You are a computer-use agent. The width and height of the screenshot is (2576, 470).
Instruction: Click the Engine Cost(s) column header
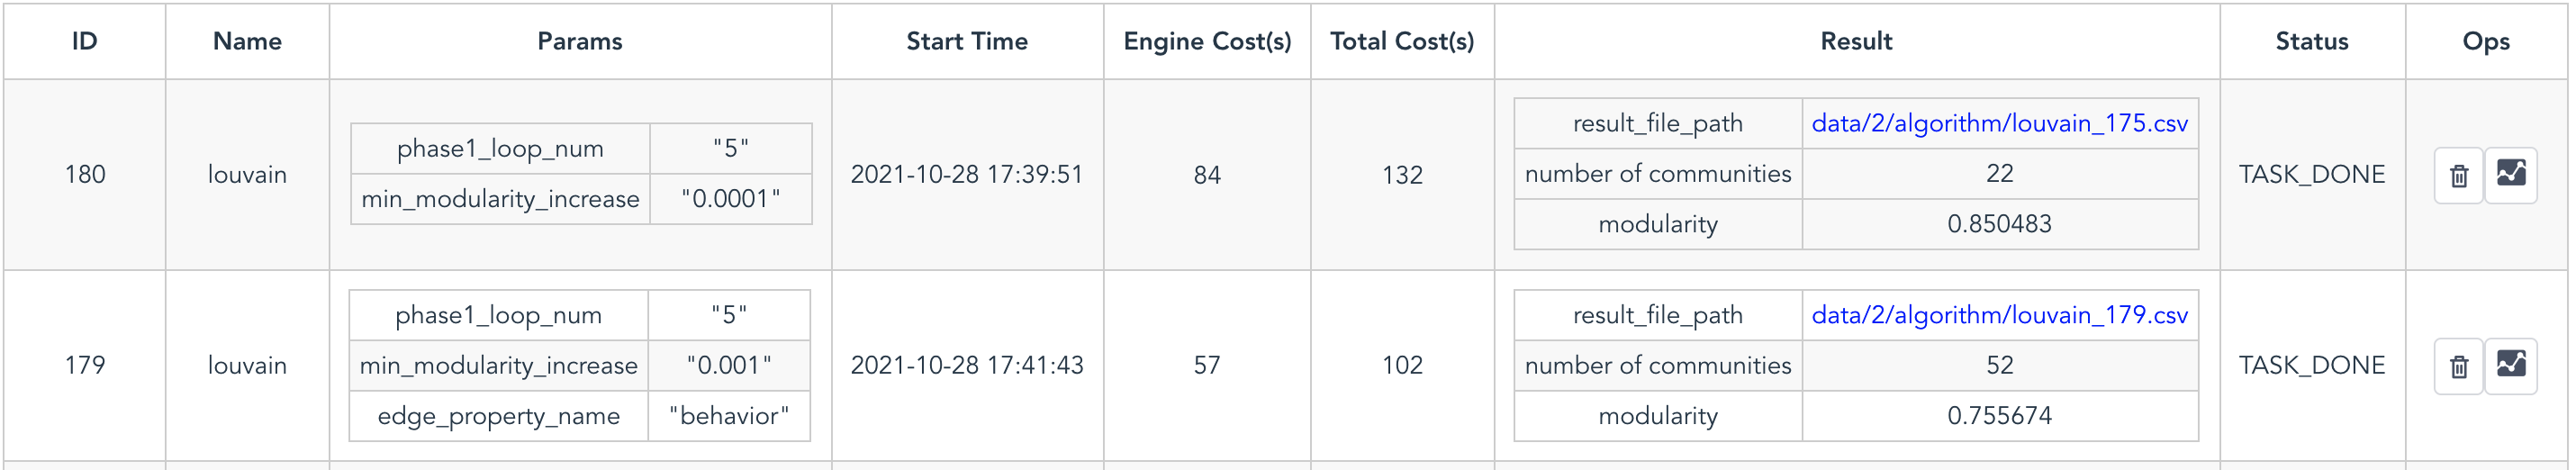pos(1207,41)
